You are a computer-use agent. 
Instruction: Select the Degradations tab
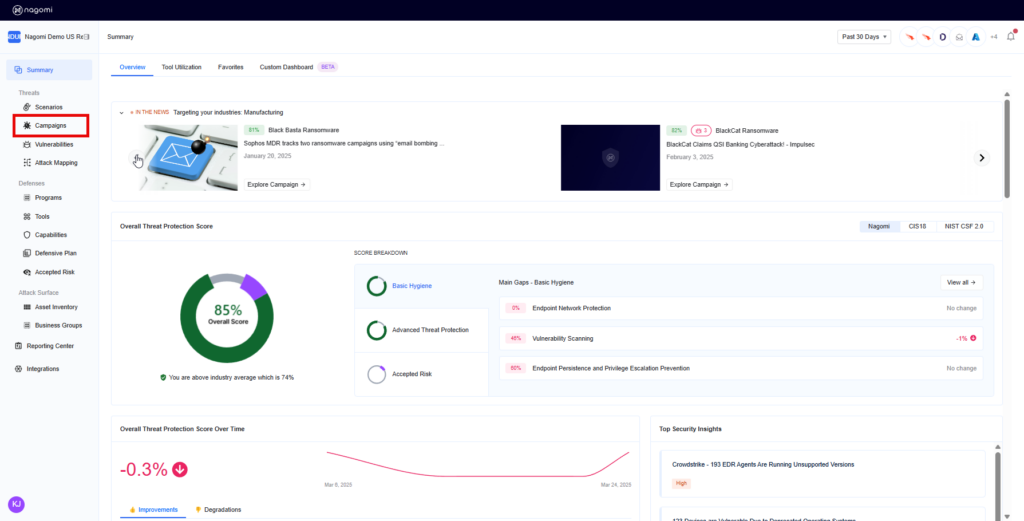218,509
